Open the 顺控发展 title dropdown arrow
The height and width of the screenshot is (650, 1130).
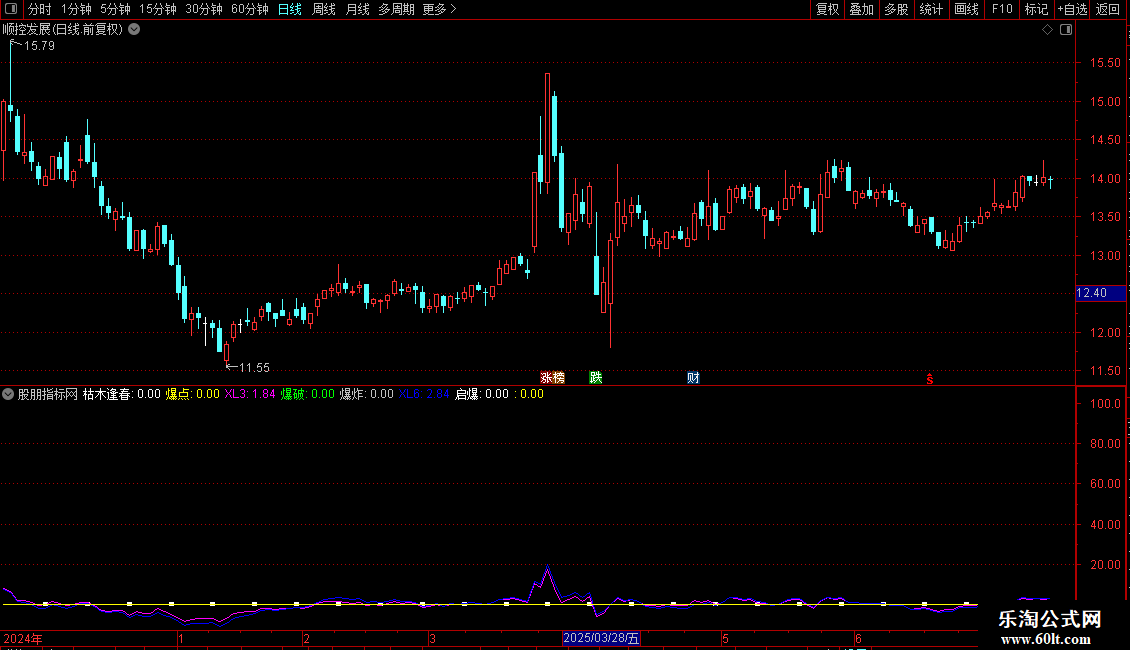tap(134, 30)
